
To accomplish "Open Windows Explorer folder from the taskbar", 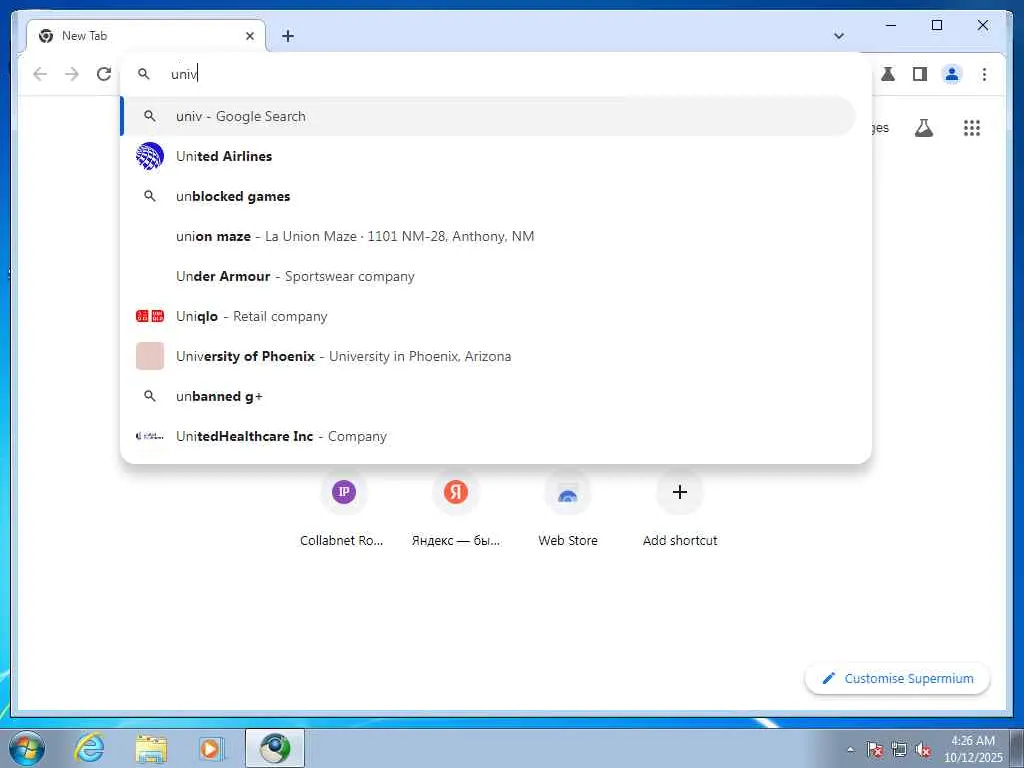I will click(151, 748).
